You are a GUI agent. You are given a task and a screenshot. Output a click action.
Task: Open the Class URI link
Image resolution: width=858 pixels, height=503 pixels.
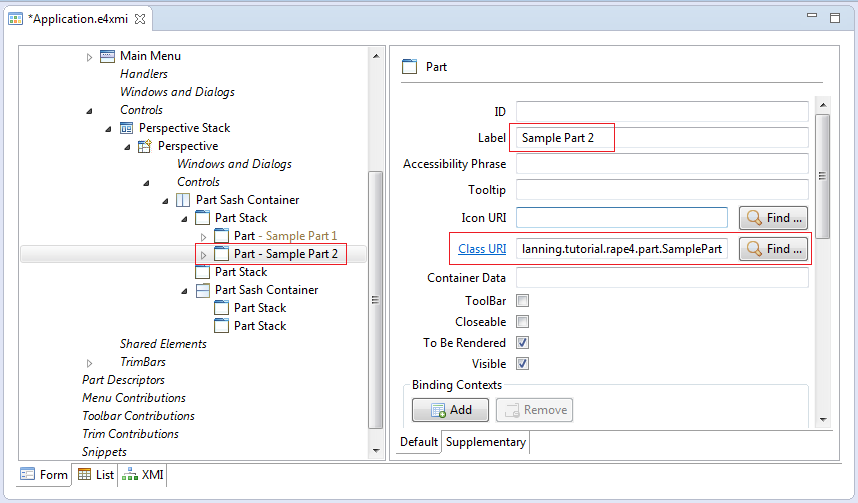click(x=482, y=249)
